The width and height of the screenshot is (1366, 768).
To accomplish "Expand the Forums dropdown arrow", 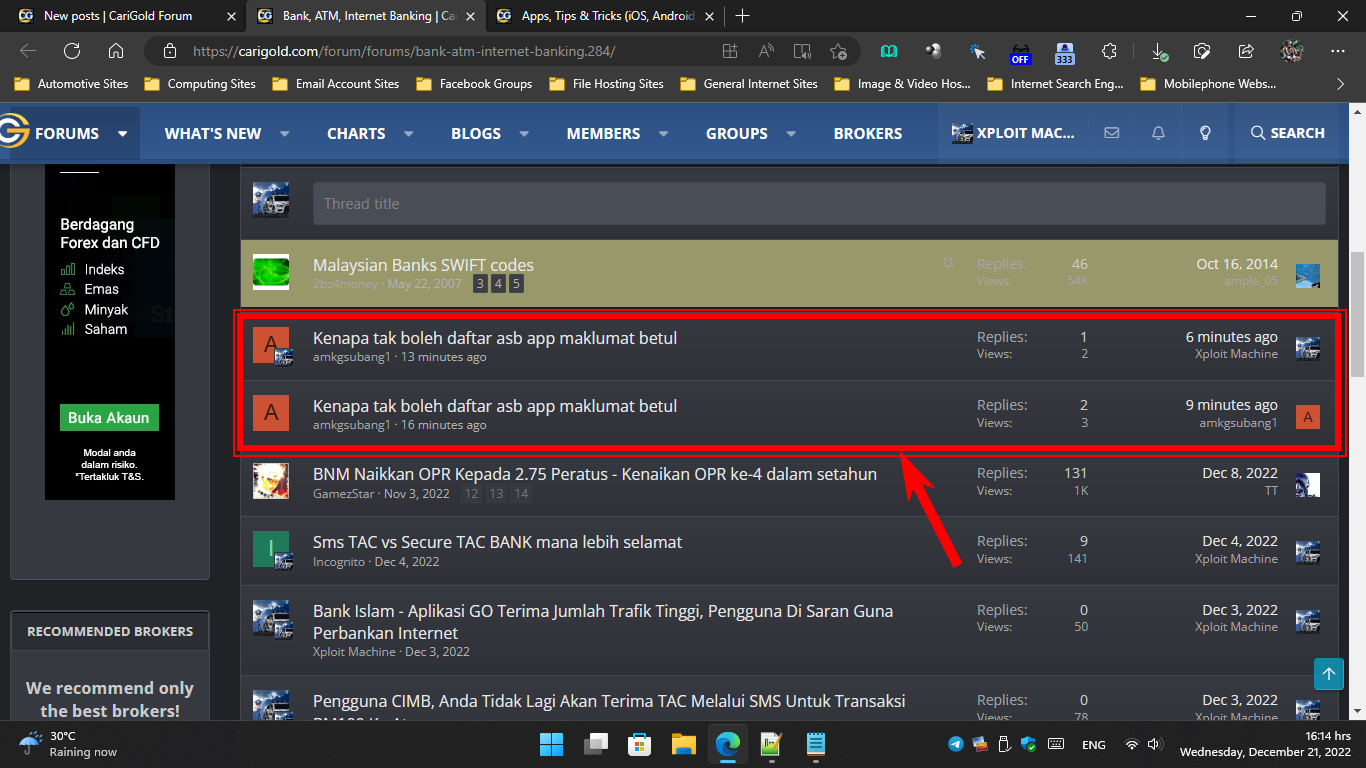I will (122, 133).
